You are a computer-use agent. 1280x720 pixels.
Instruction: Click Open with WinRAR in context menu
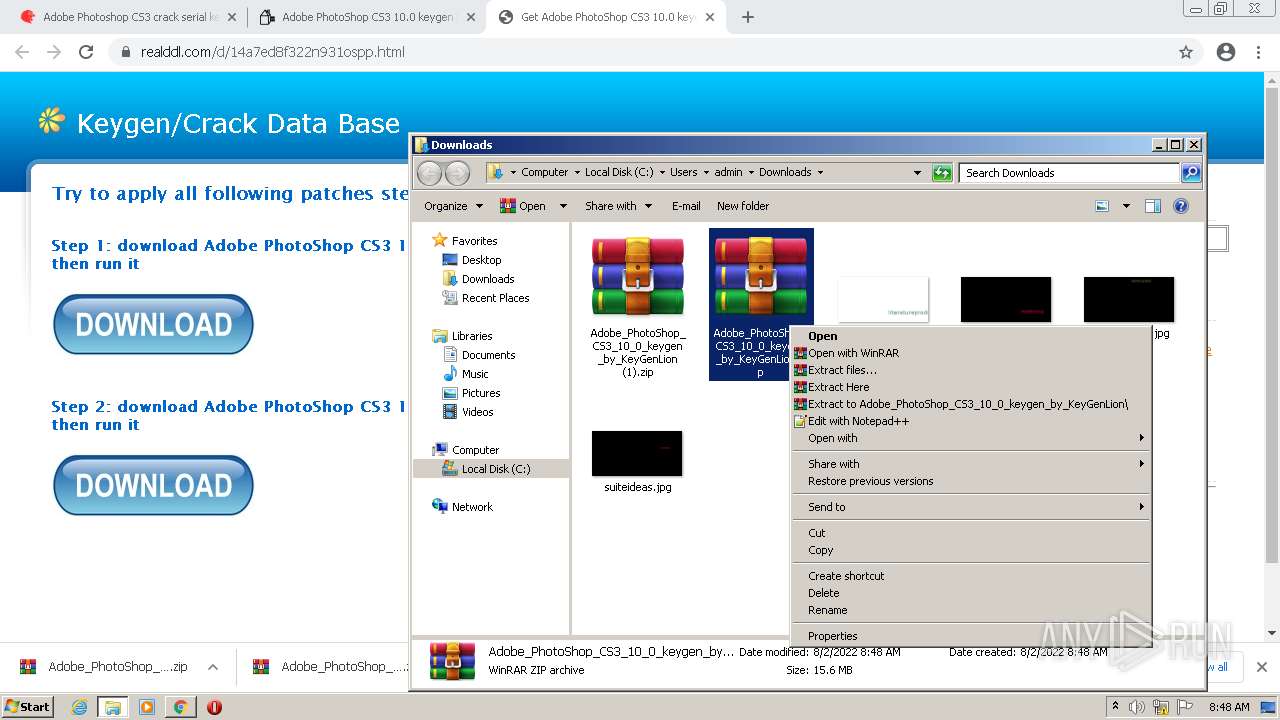(853, 353)
